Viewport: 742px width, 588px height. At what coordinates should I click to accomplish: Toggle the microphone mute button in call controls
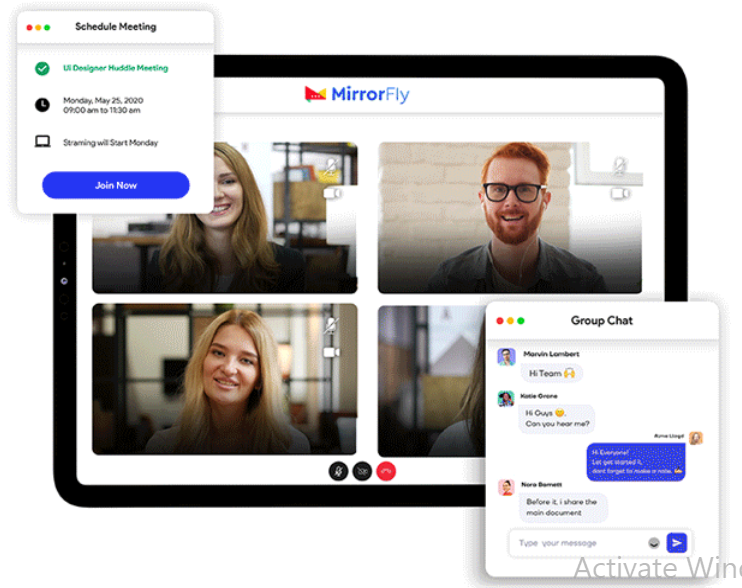pyautogui.click(x=338, y=471)
